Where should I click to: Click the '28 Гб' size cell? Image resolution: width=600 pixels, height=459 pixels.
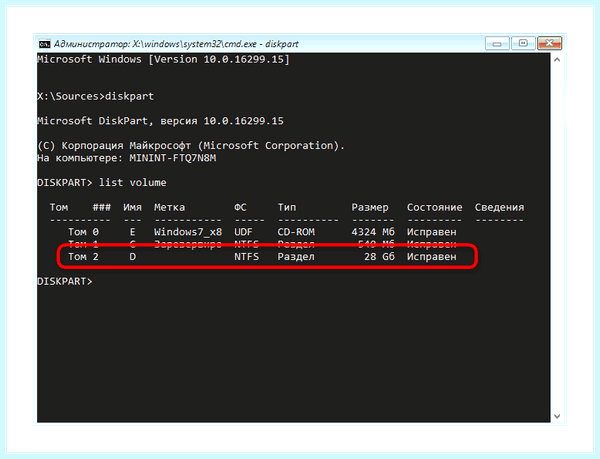pos(379,257)
